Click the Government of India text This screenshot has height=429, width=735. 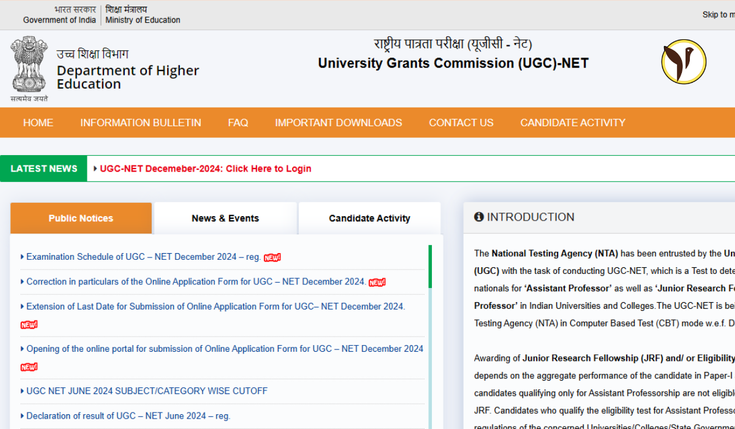click(59, 20)
